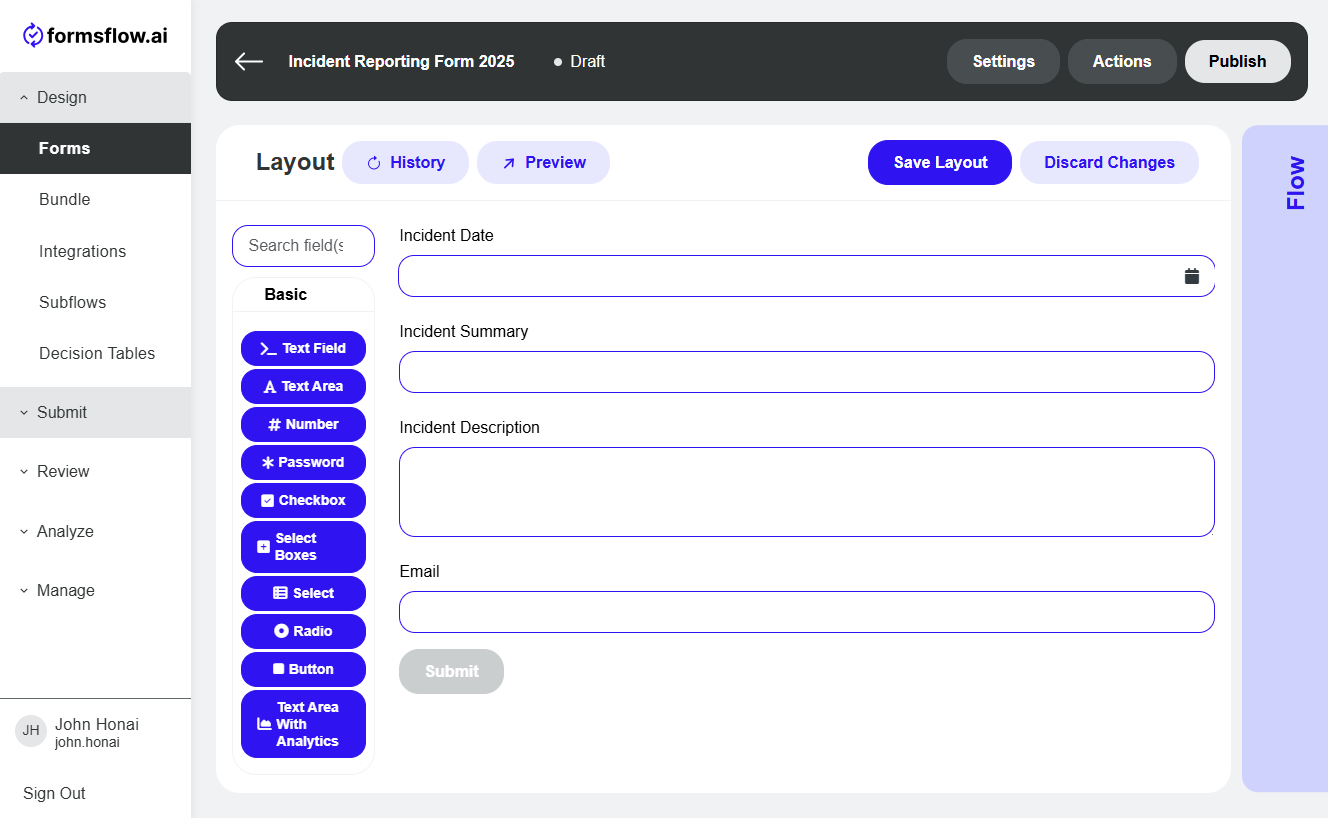
Task: Click the form title Incident Reporting Form 2025
Action: click(401, 61)
